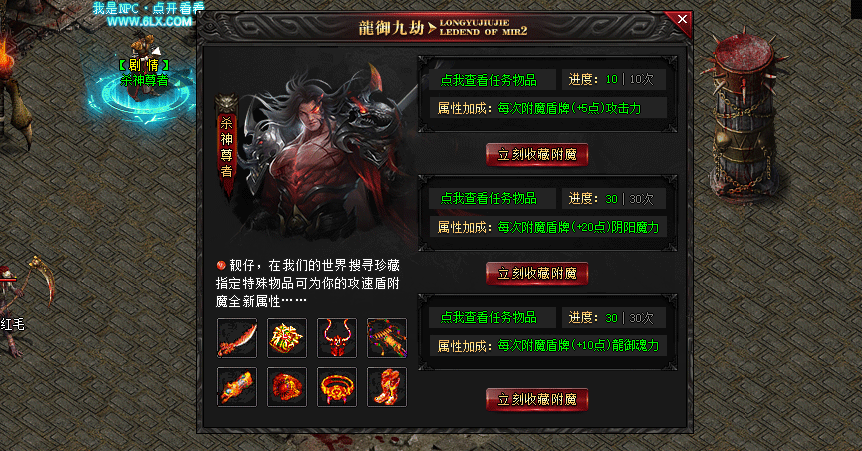Open second 点我查看任务物品 link
This screenshot has height=451, width=862.
pyautogui.click(x=489, y=199)
